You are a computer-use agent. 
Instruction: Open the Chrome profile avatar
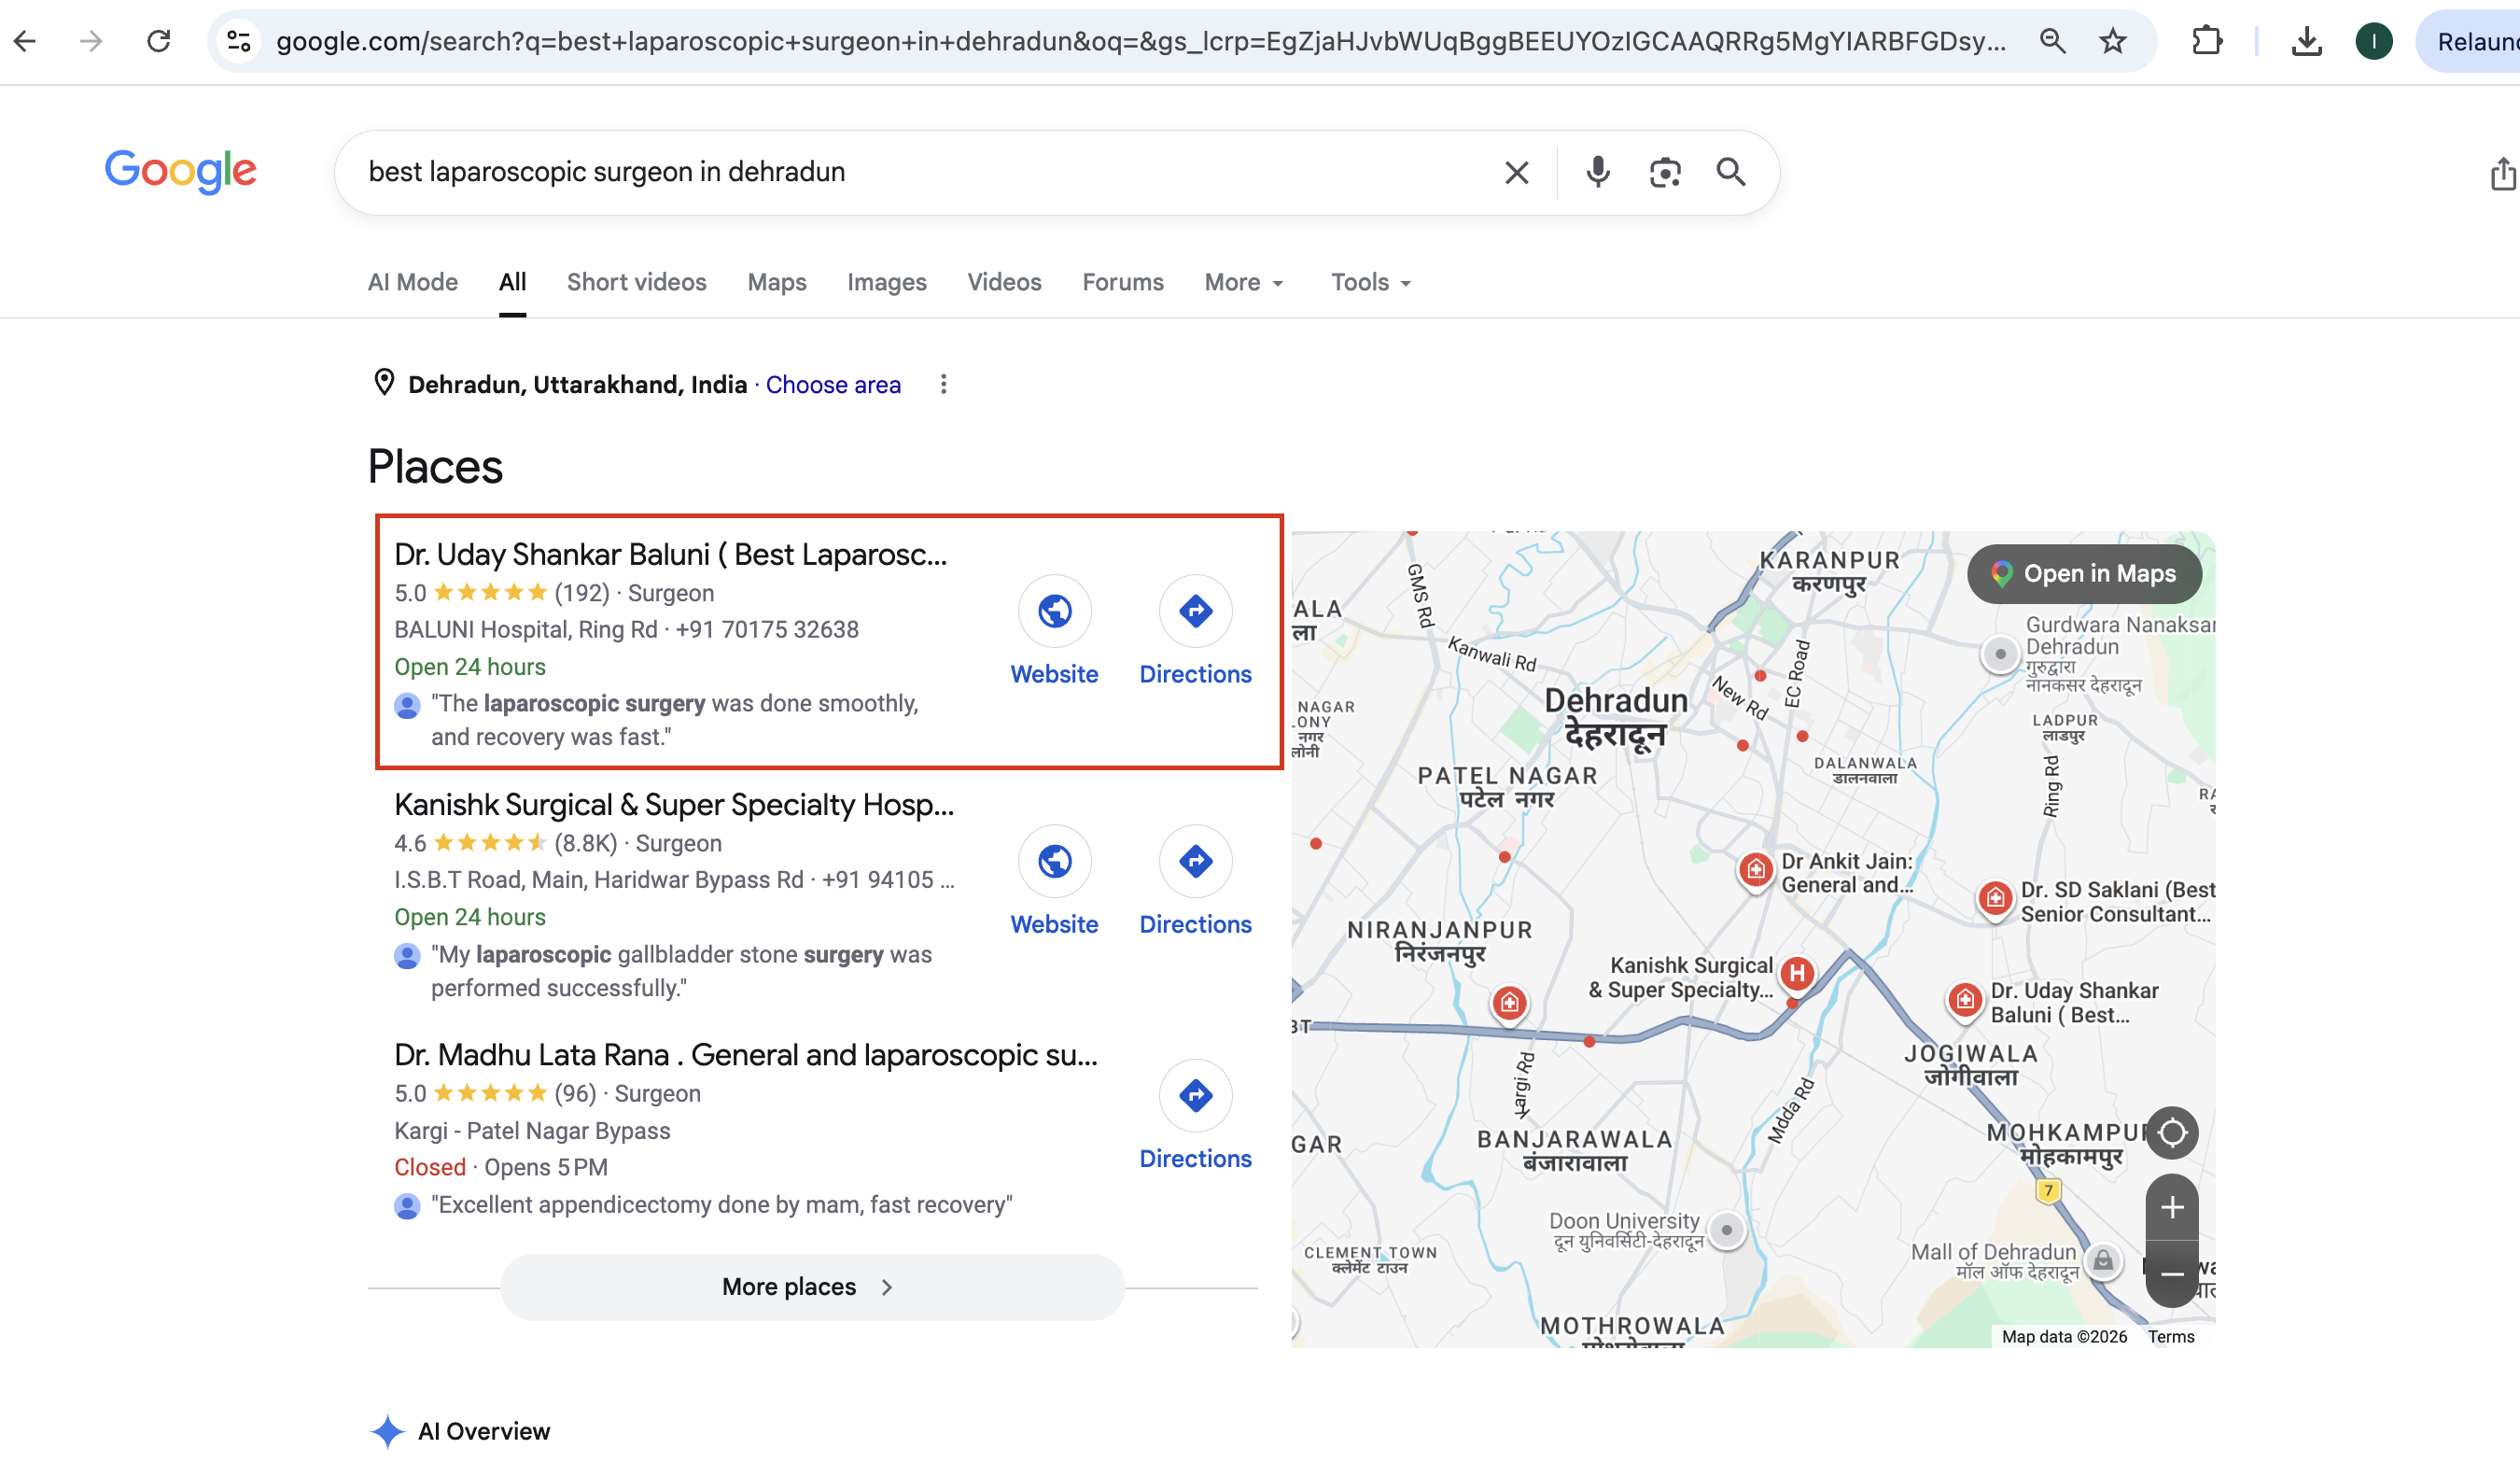coord(2374,41)
